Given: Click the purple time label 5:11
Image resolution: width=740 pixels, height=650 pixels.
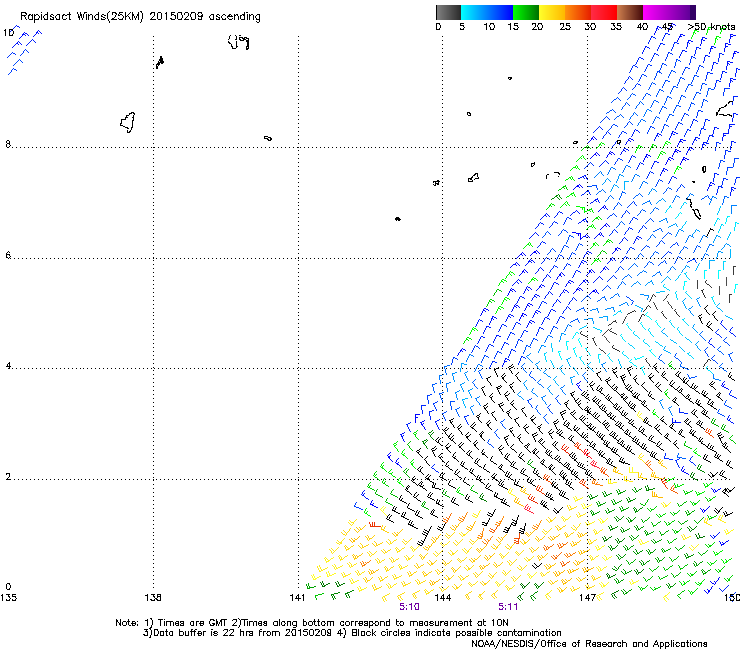Looking at the screenshot, I should click(x=508, y=607).
